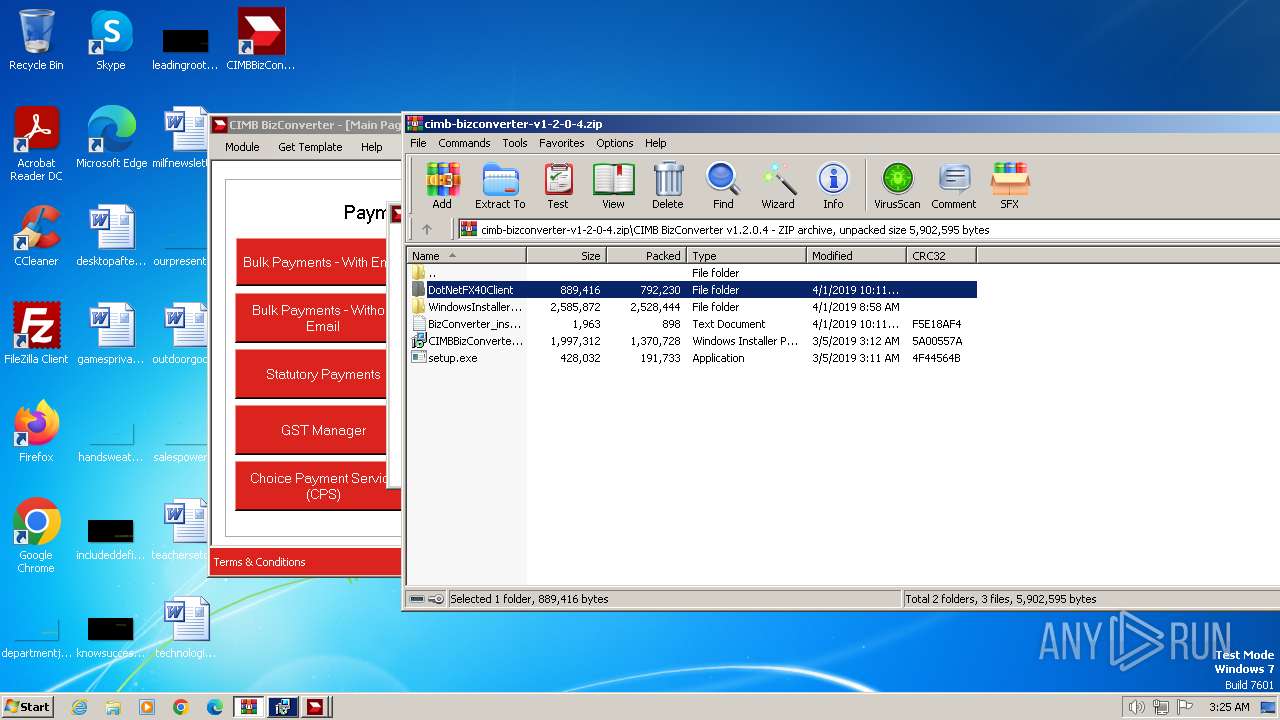Sort by CRC32 column header
This screenshot has width=1280, height=720.
coord(941,256)
